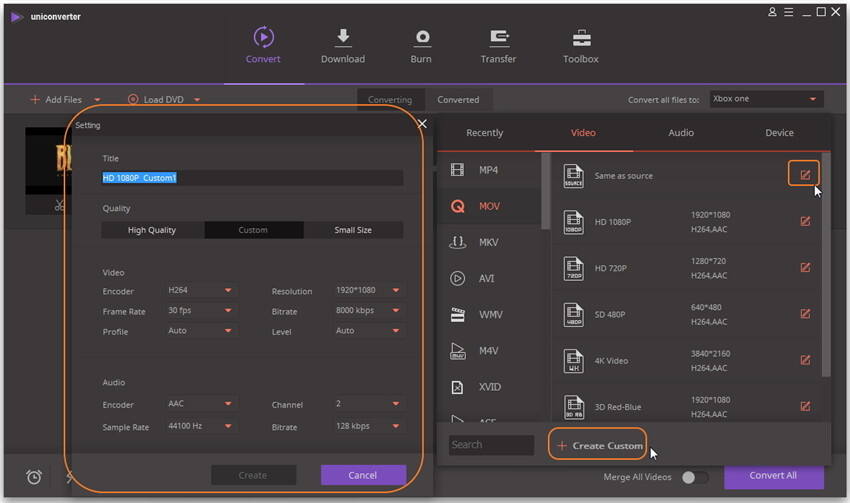This screenshot has width=850, height=503.
Task: Click the Convert All button
Action: click(774, 476)
